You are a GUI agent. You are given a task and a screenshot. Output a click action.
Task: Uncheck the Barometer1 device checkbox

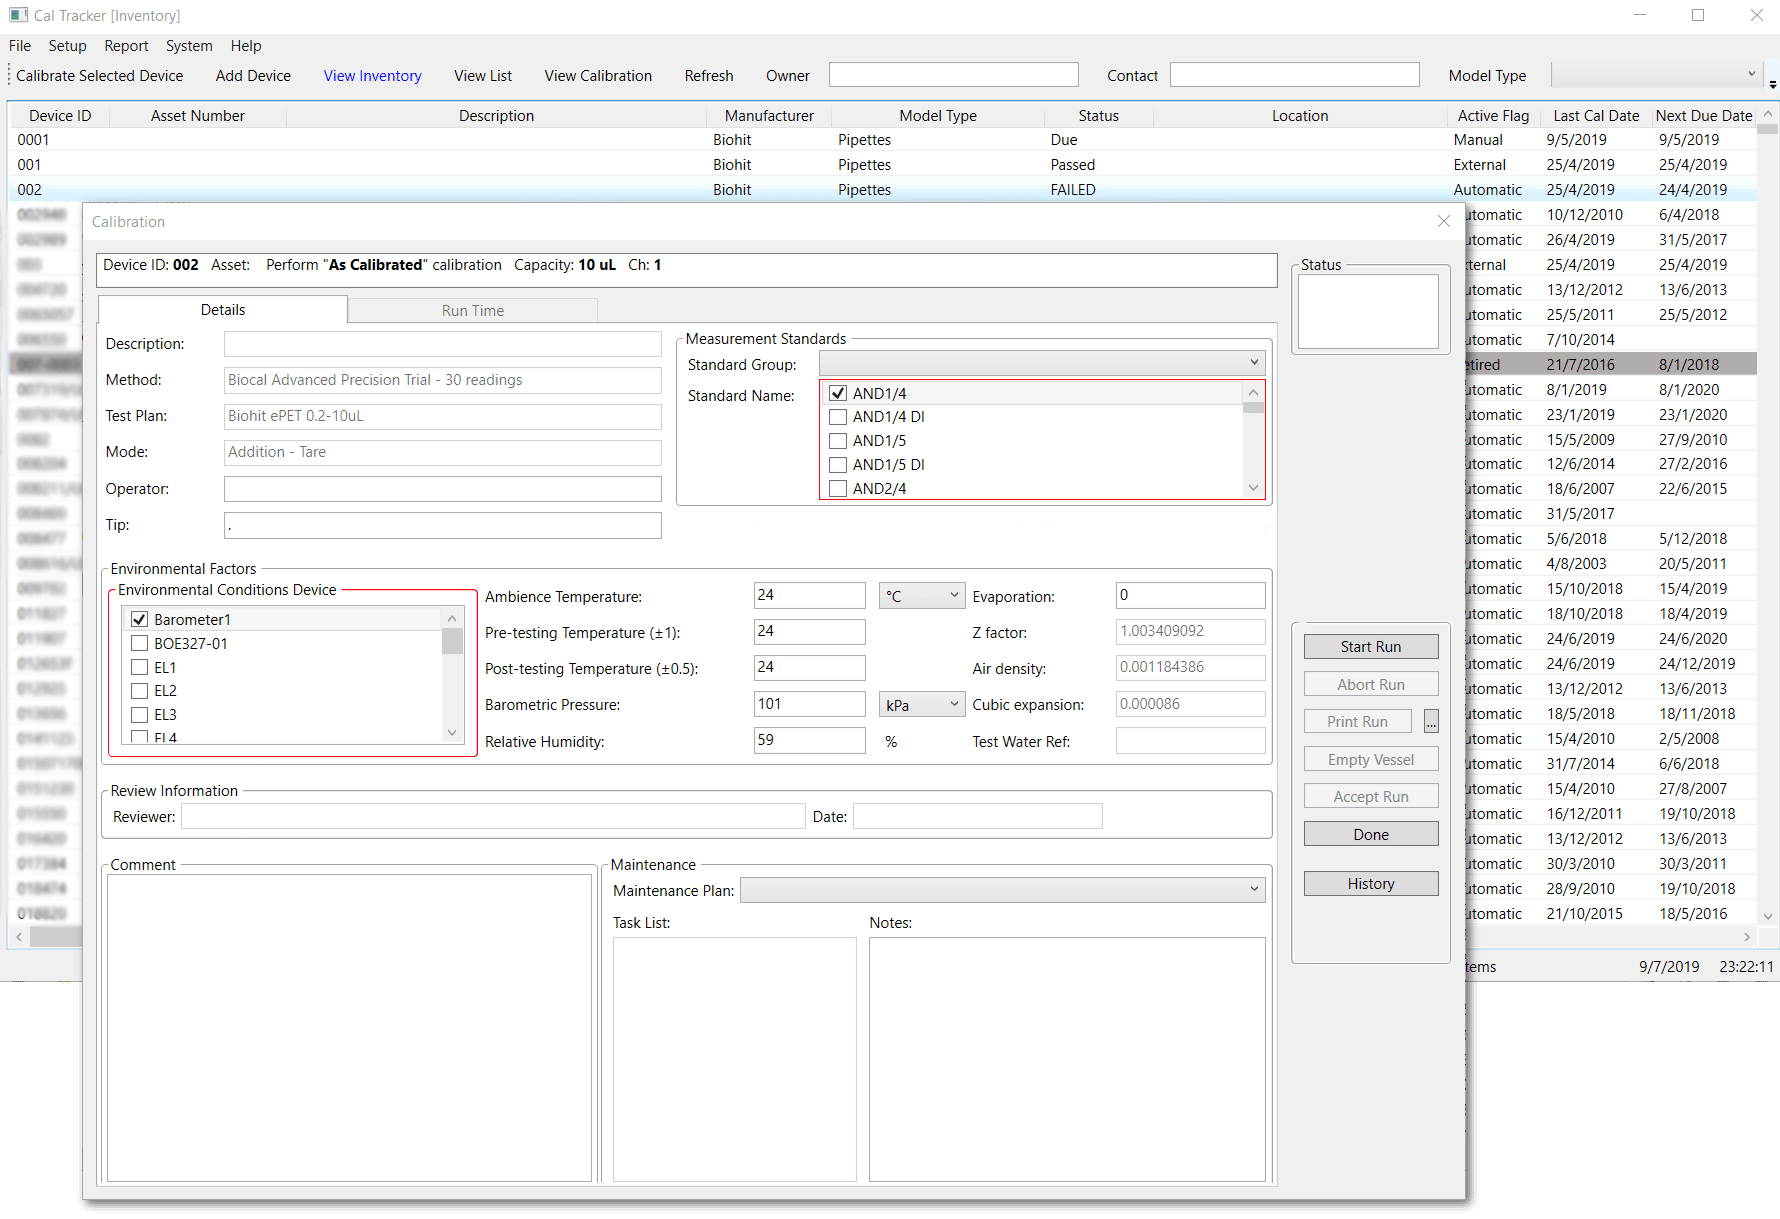pos(140,620)
